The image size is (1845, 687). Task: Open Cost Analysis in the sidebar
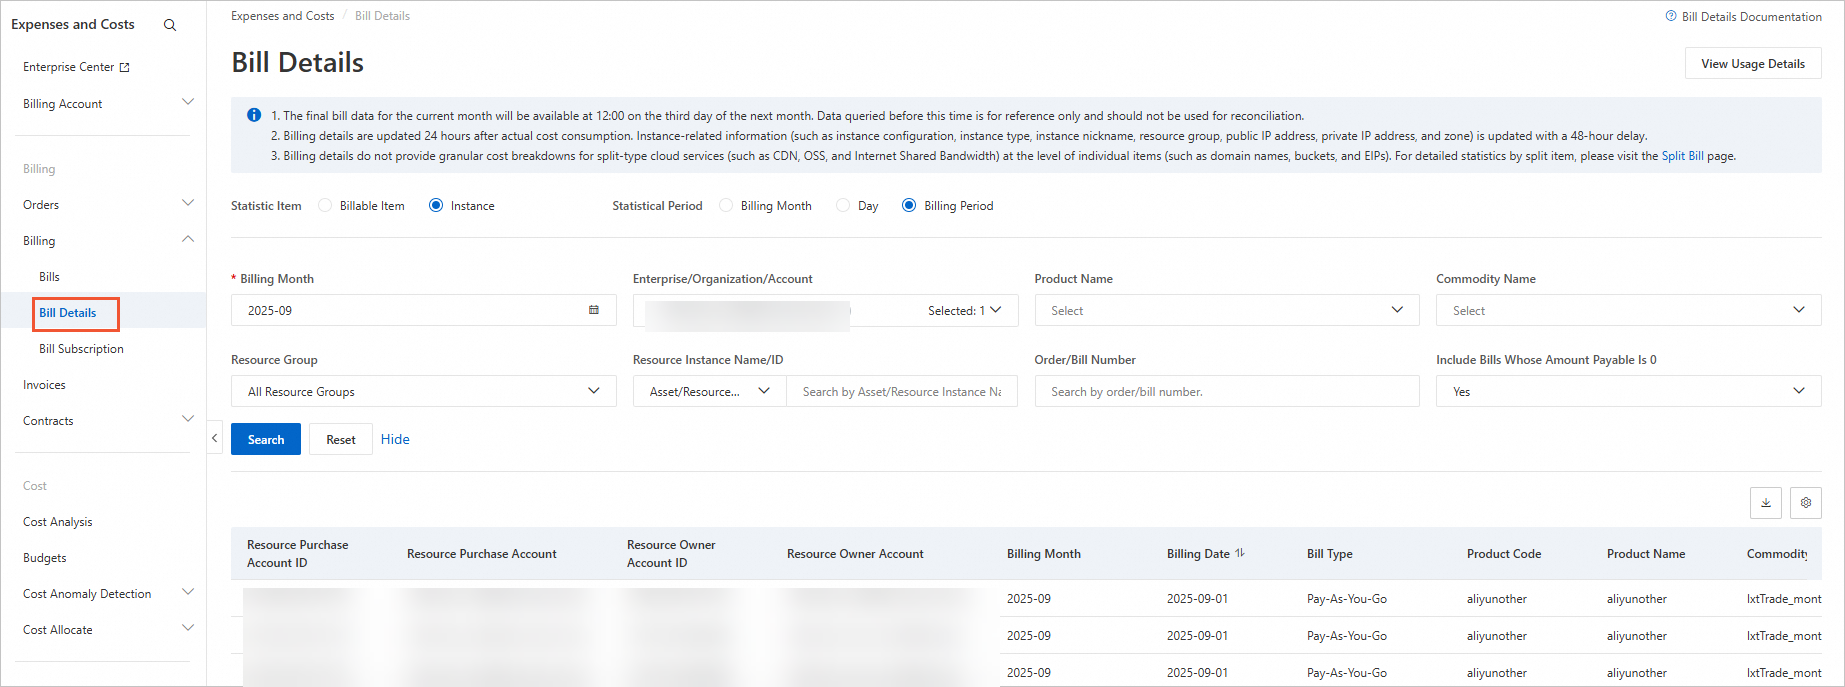57,522
